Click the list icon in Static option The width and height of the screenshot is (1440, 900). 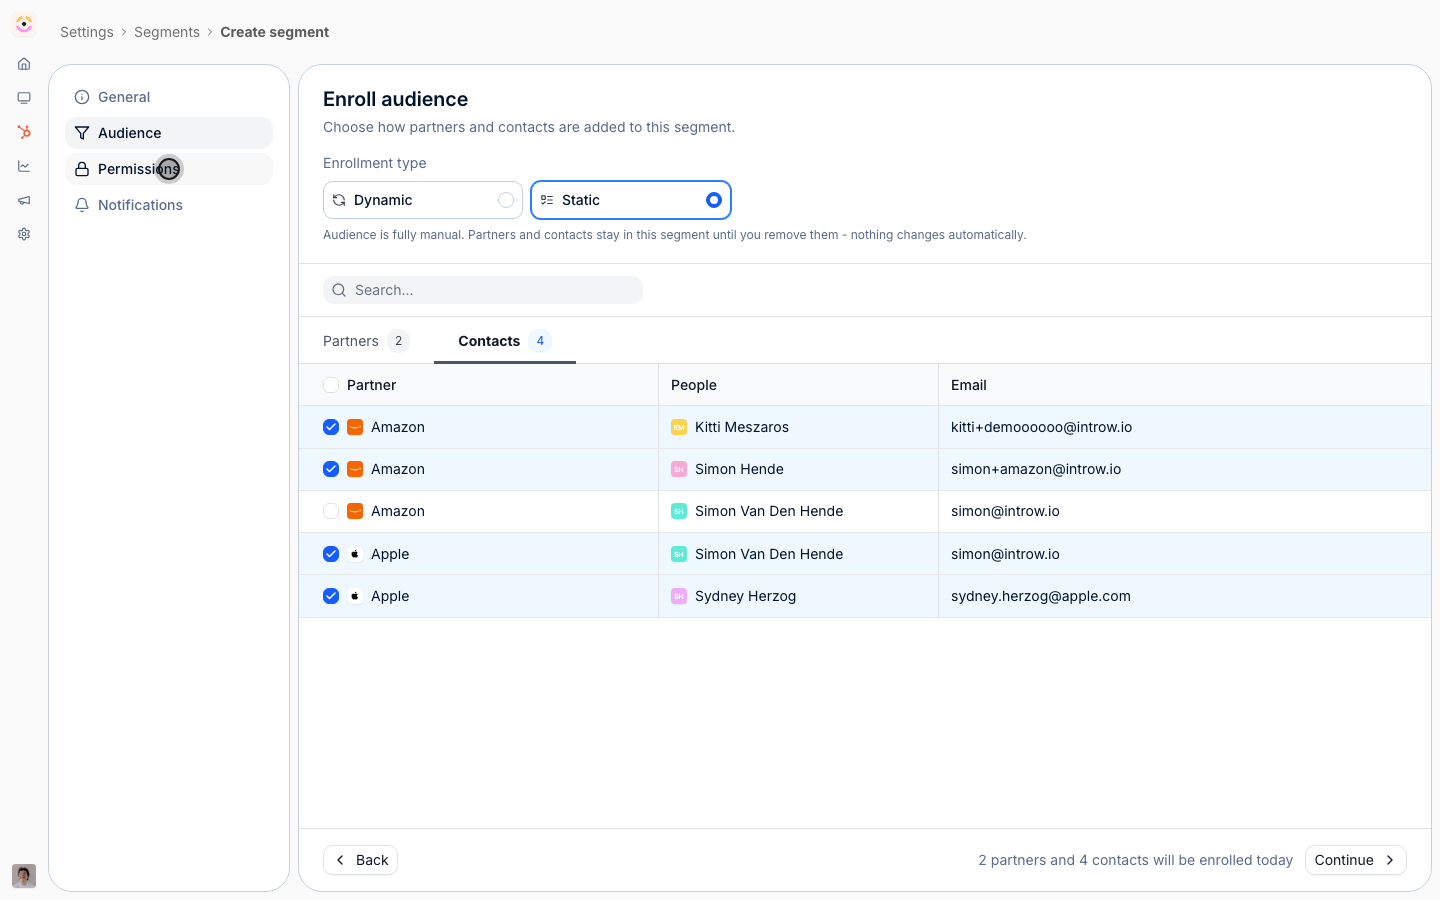547,200
